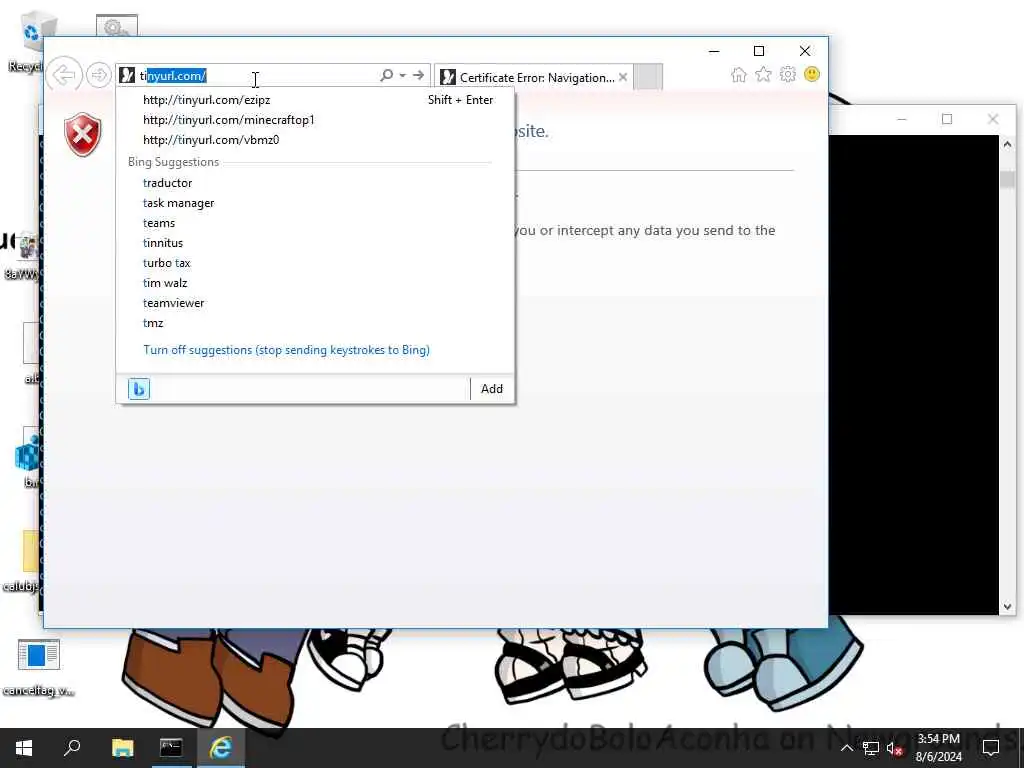Image resolution: width=1024 pixels, height=768 pixels.
Task: Choose suggestion http://tinyurl.com/ezipz
Action: pos(315,100)
